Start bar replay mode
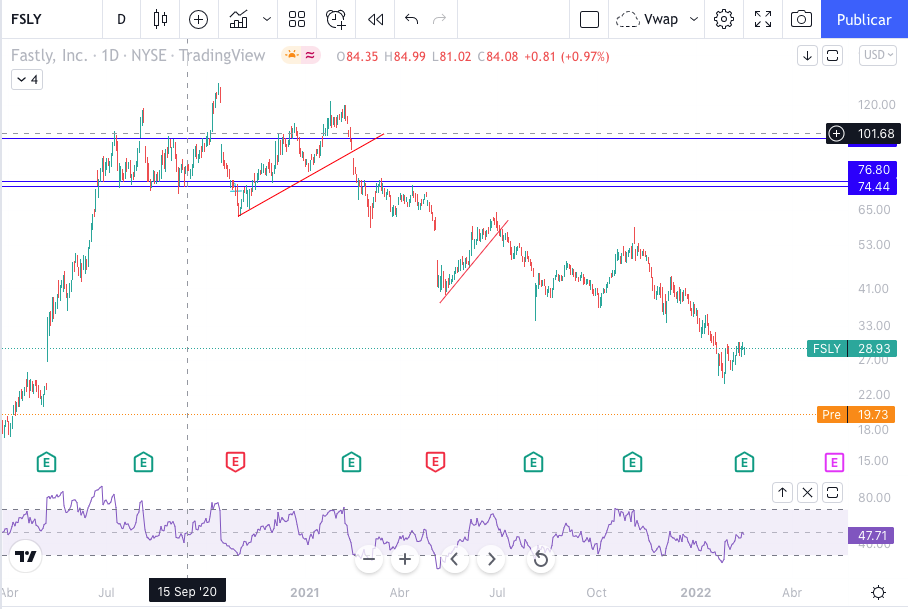 pos(375,19)
